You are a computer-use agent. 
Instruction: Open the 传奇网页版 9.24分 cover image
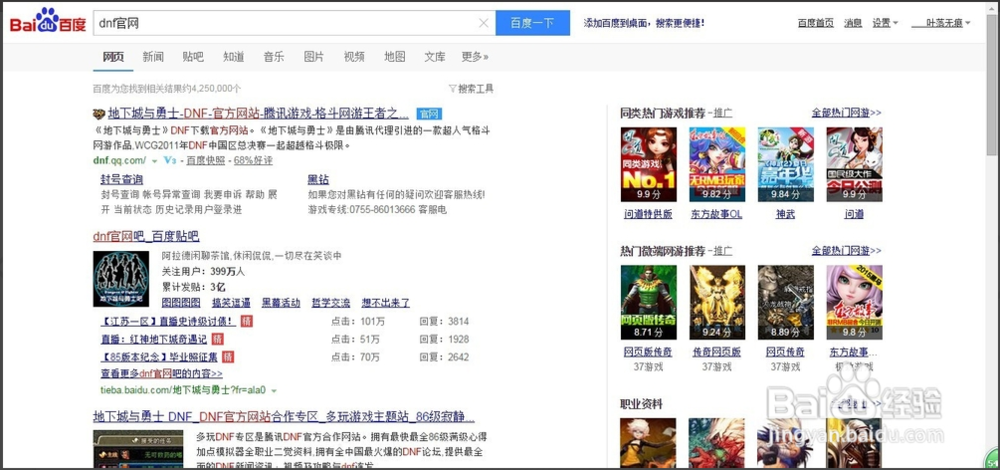tap(717, 302)
